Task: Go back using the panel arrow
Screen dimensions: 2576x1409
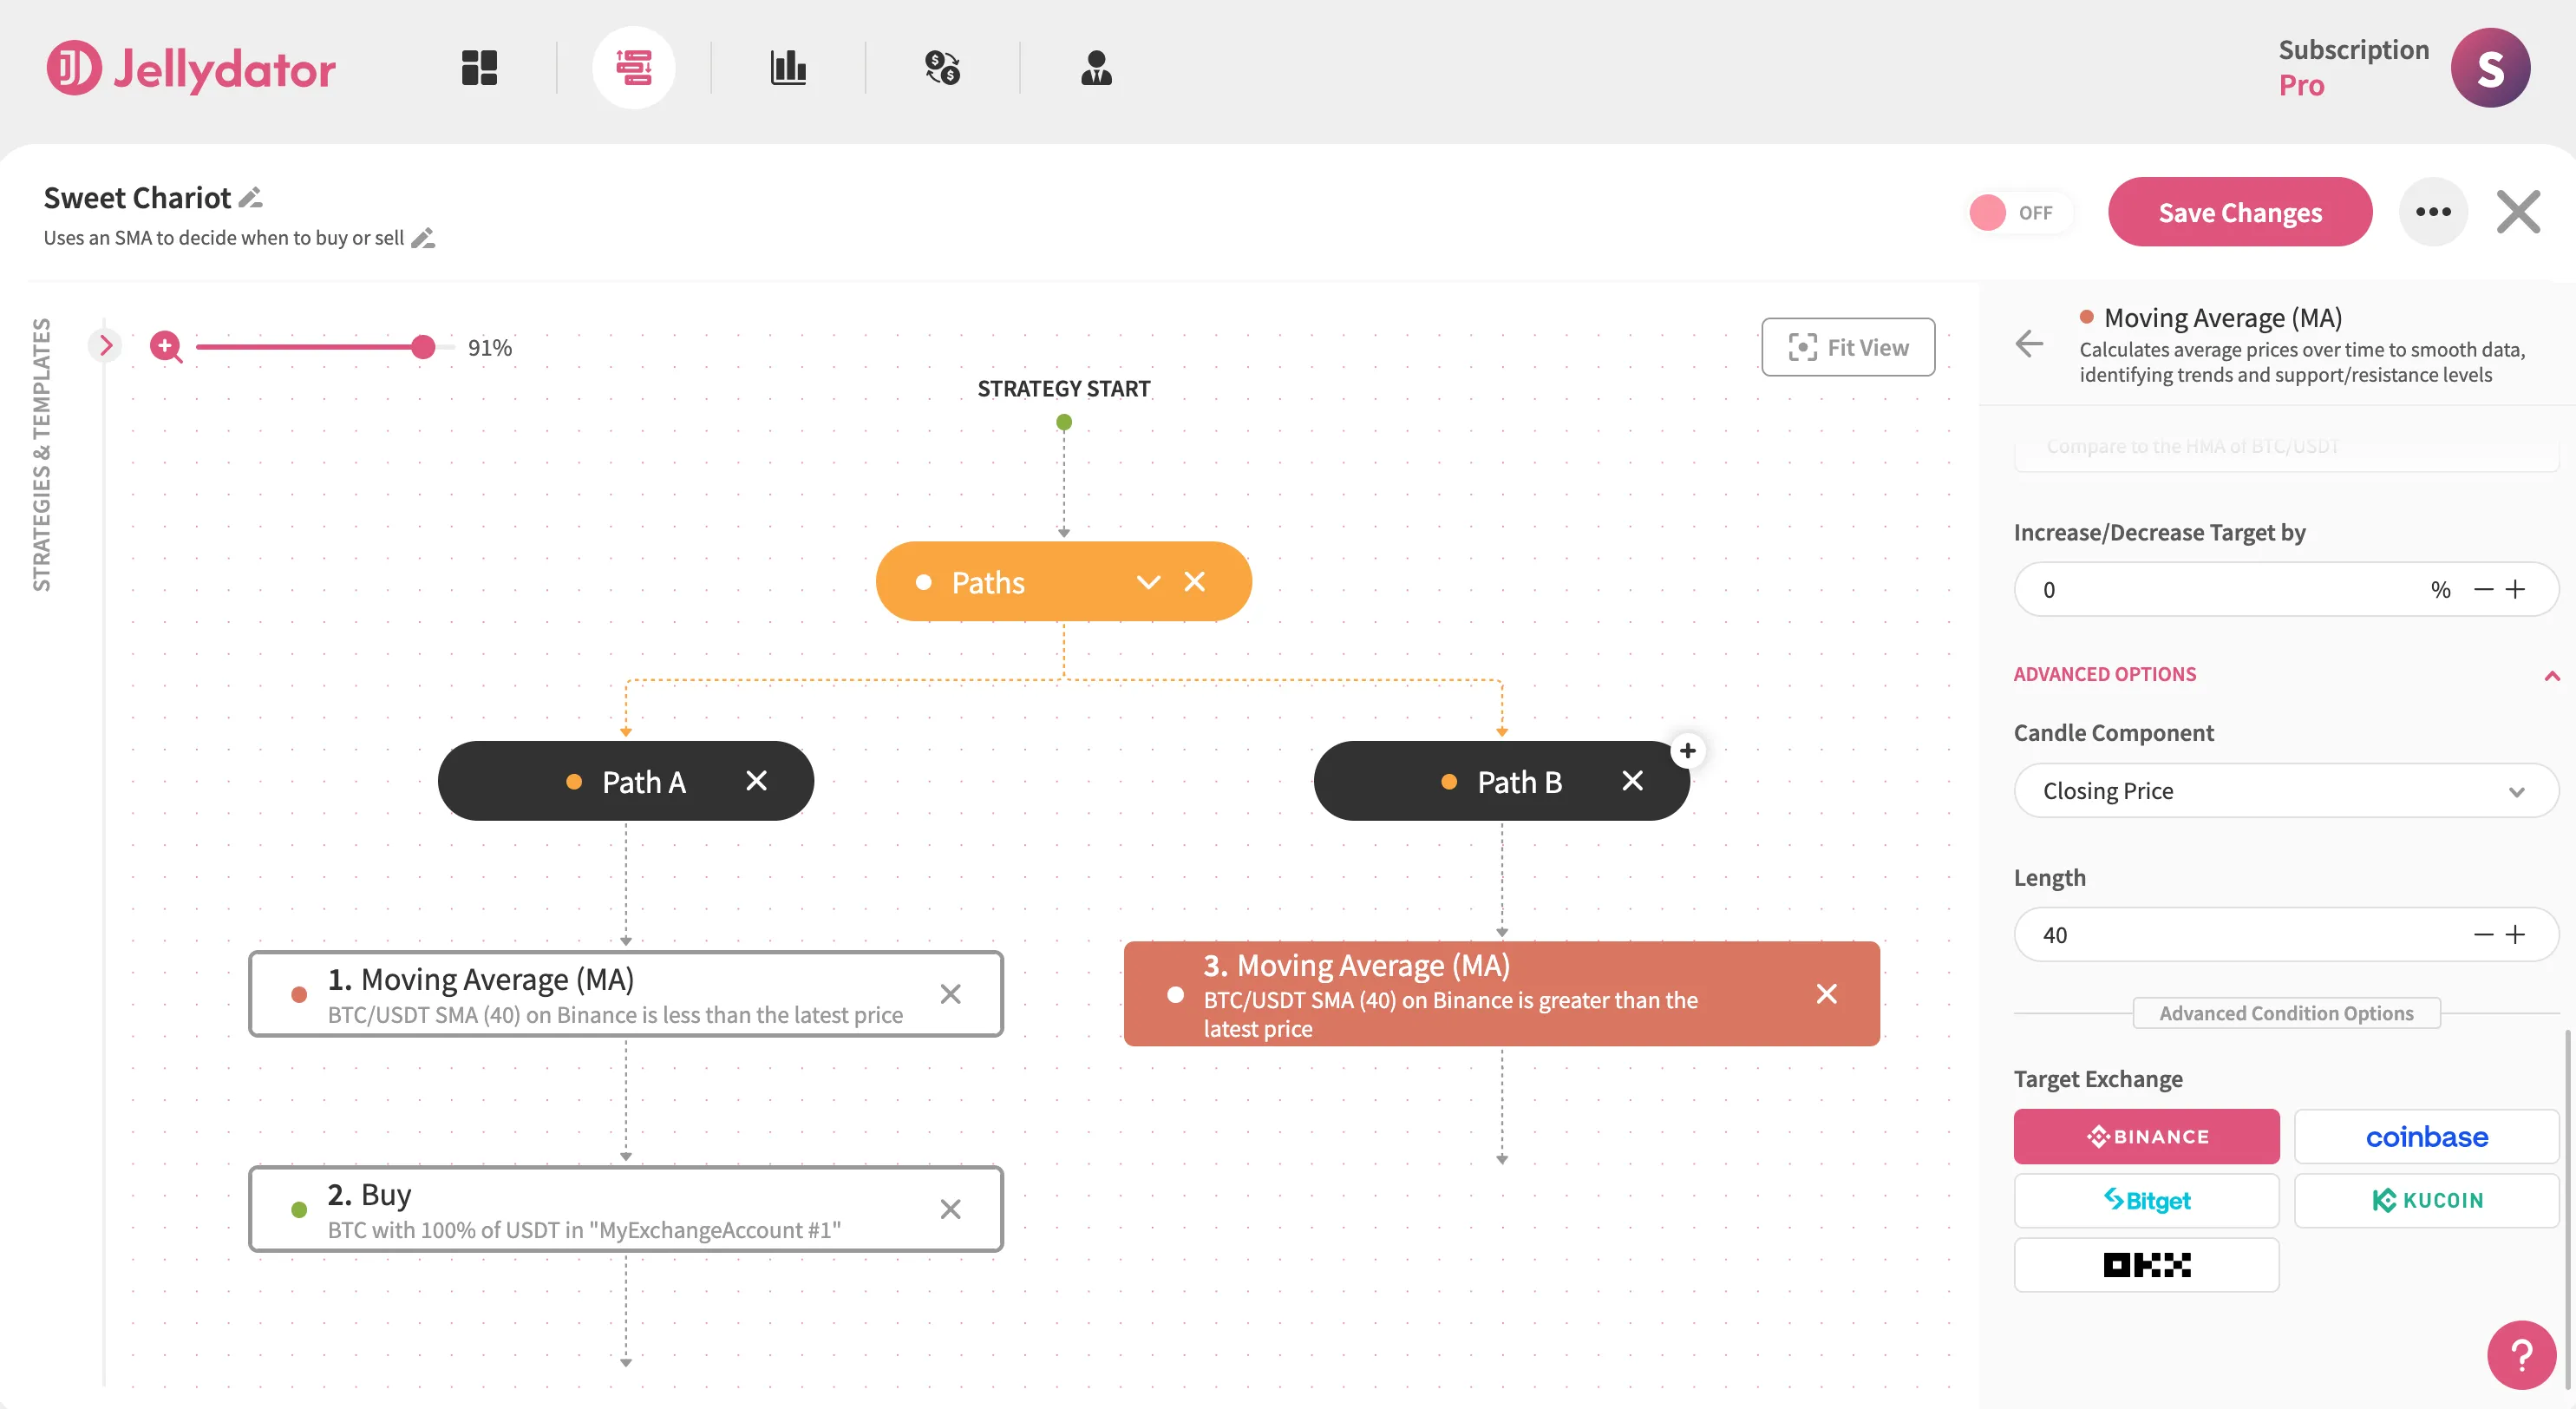Action: [2029, 344]
